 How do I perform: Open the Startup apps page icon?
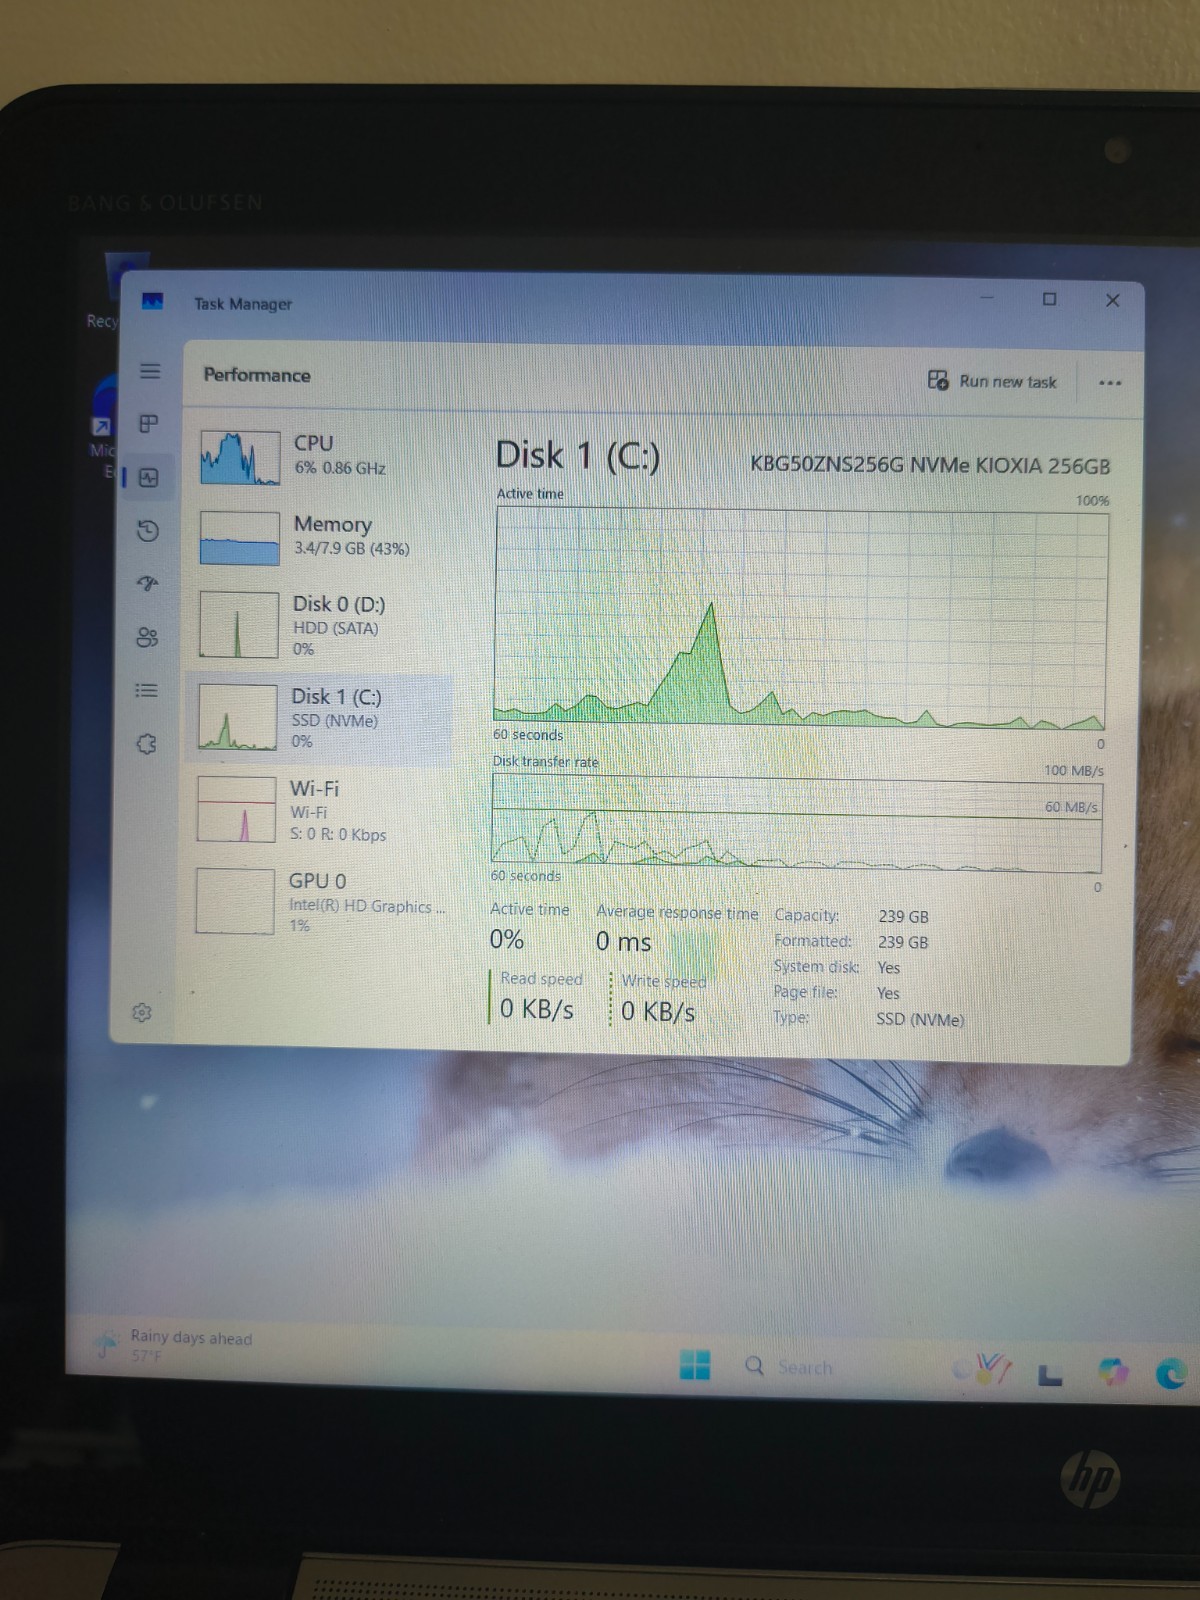click(x=148, y=584)
